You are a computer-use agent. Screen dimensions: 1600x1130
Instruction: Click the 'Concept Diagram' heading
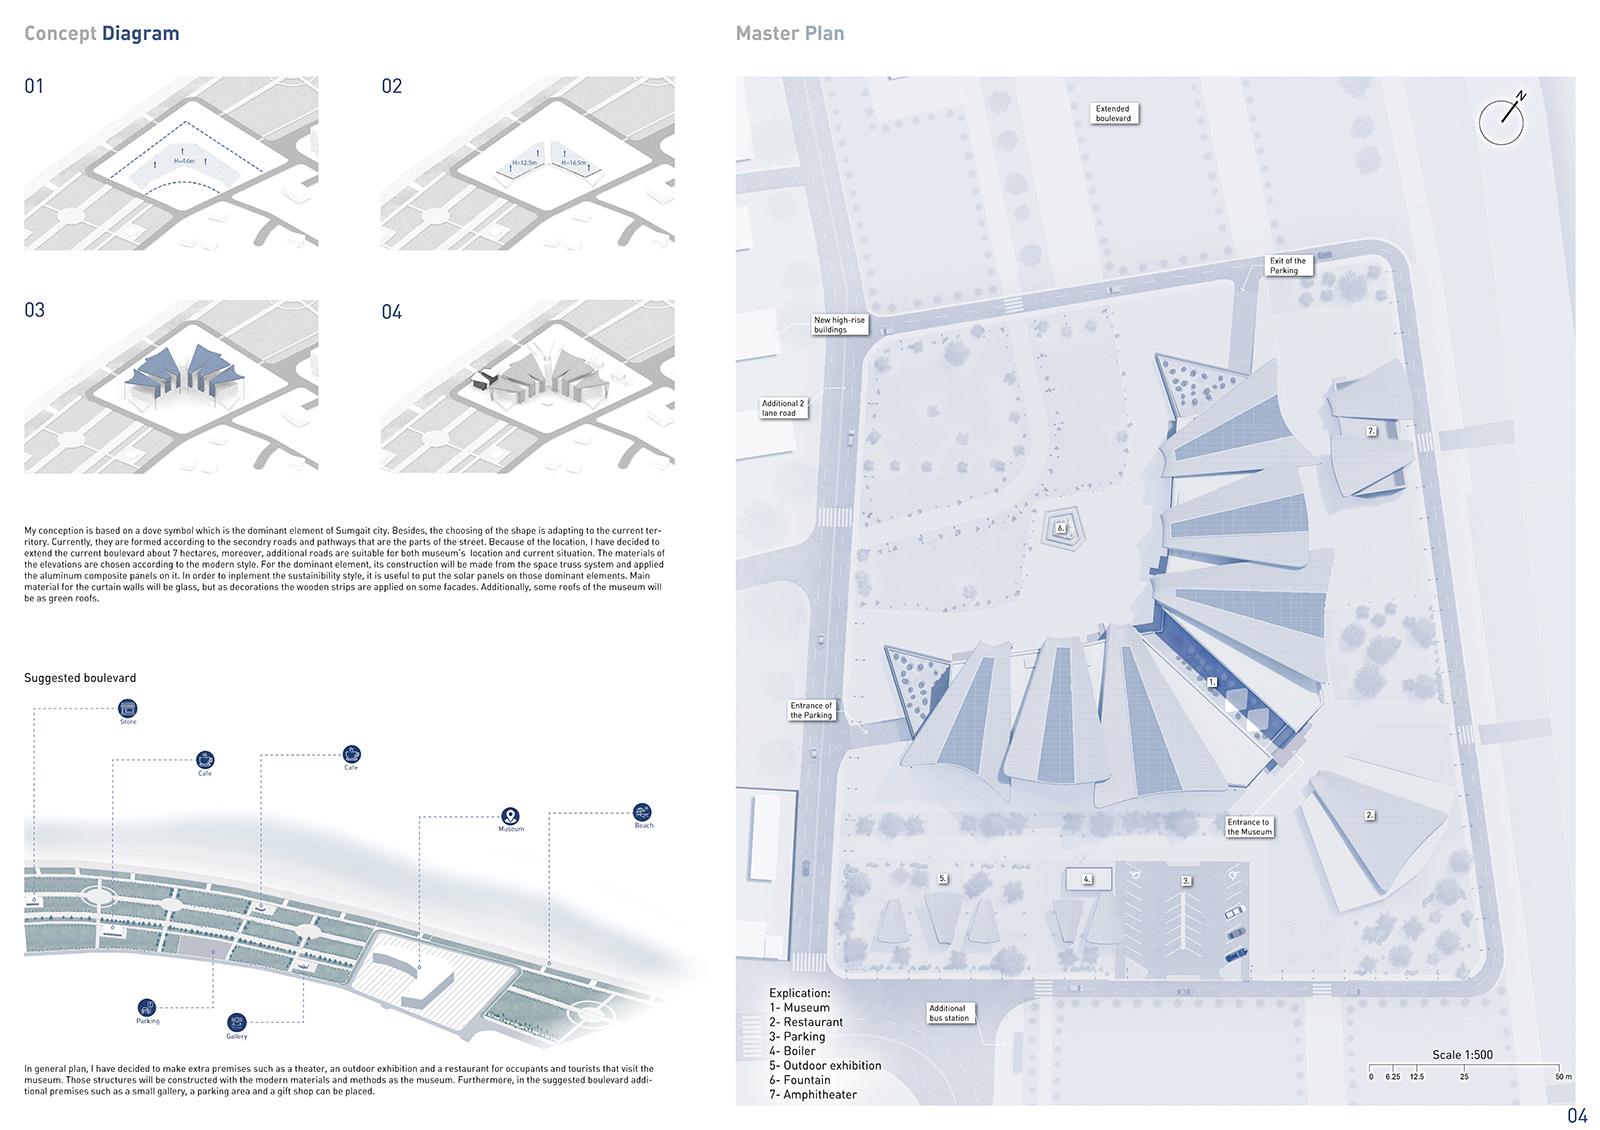101,33
